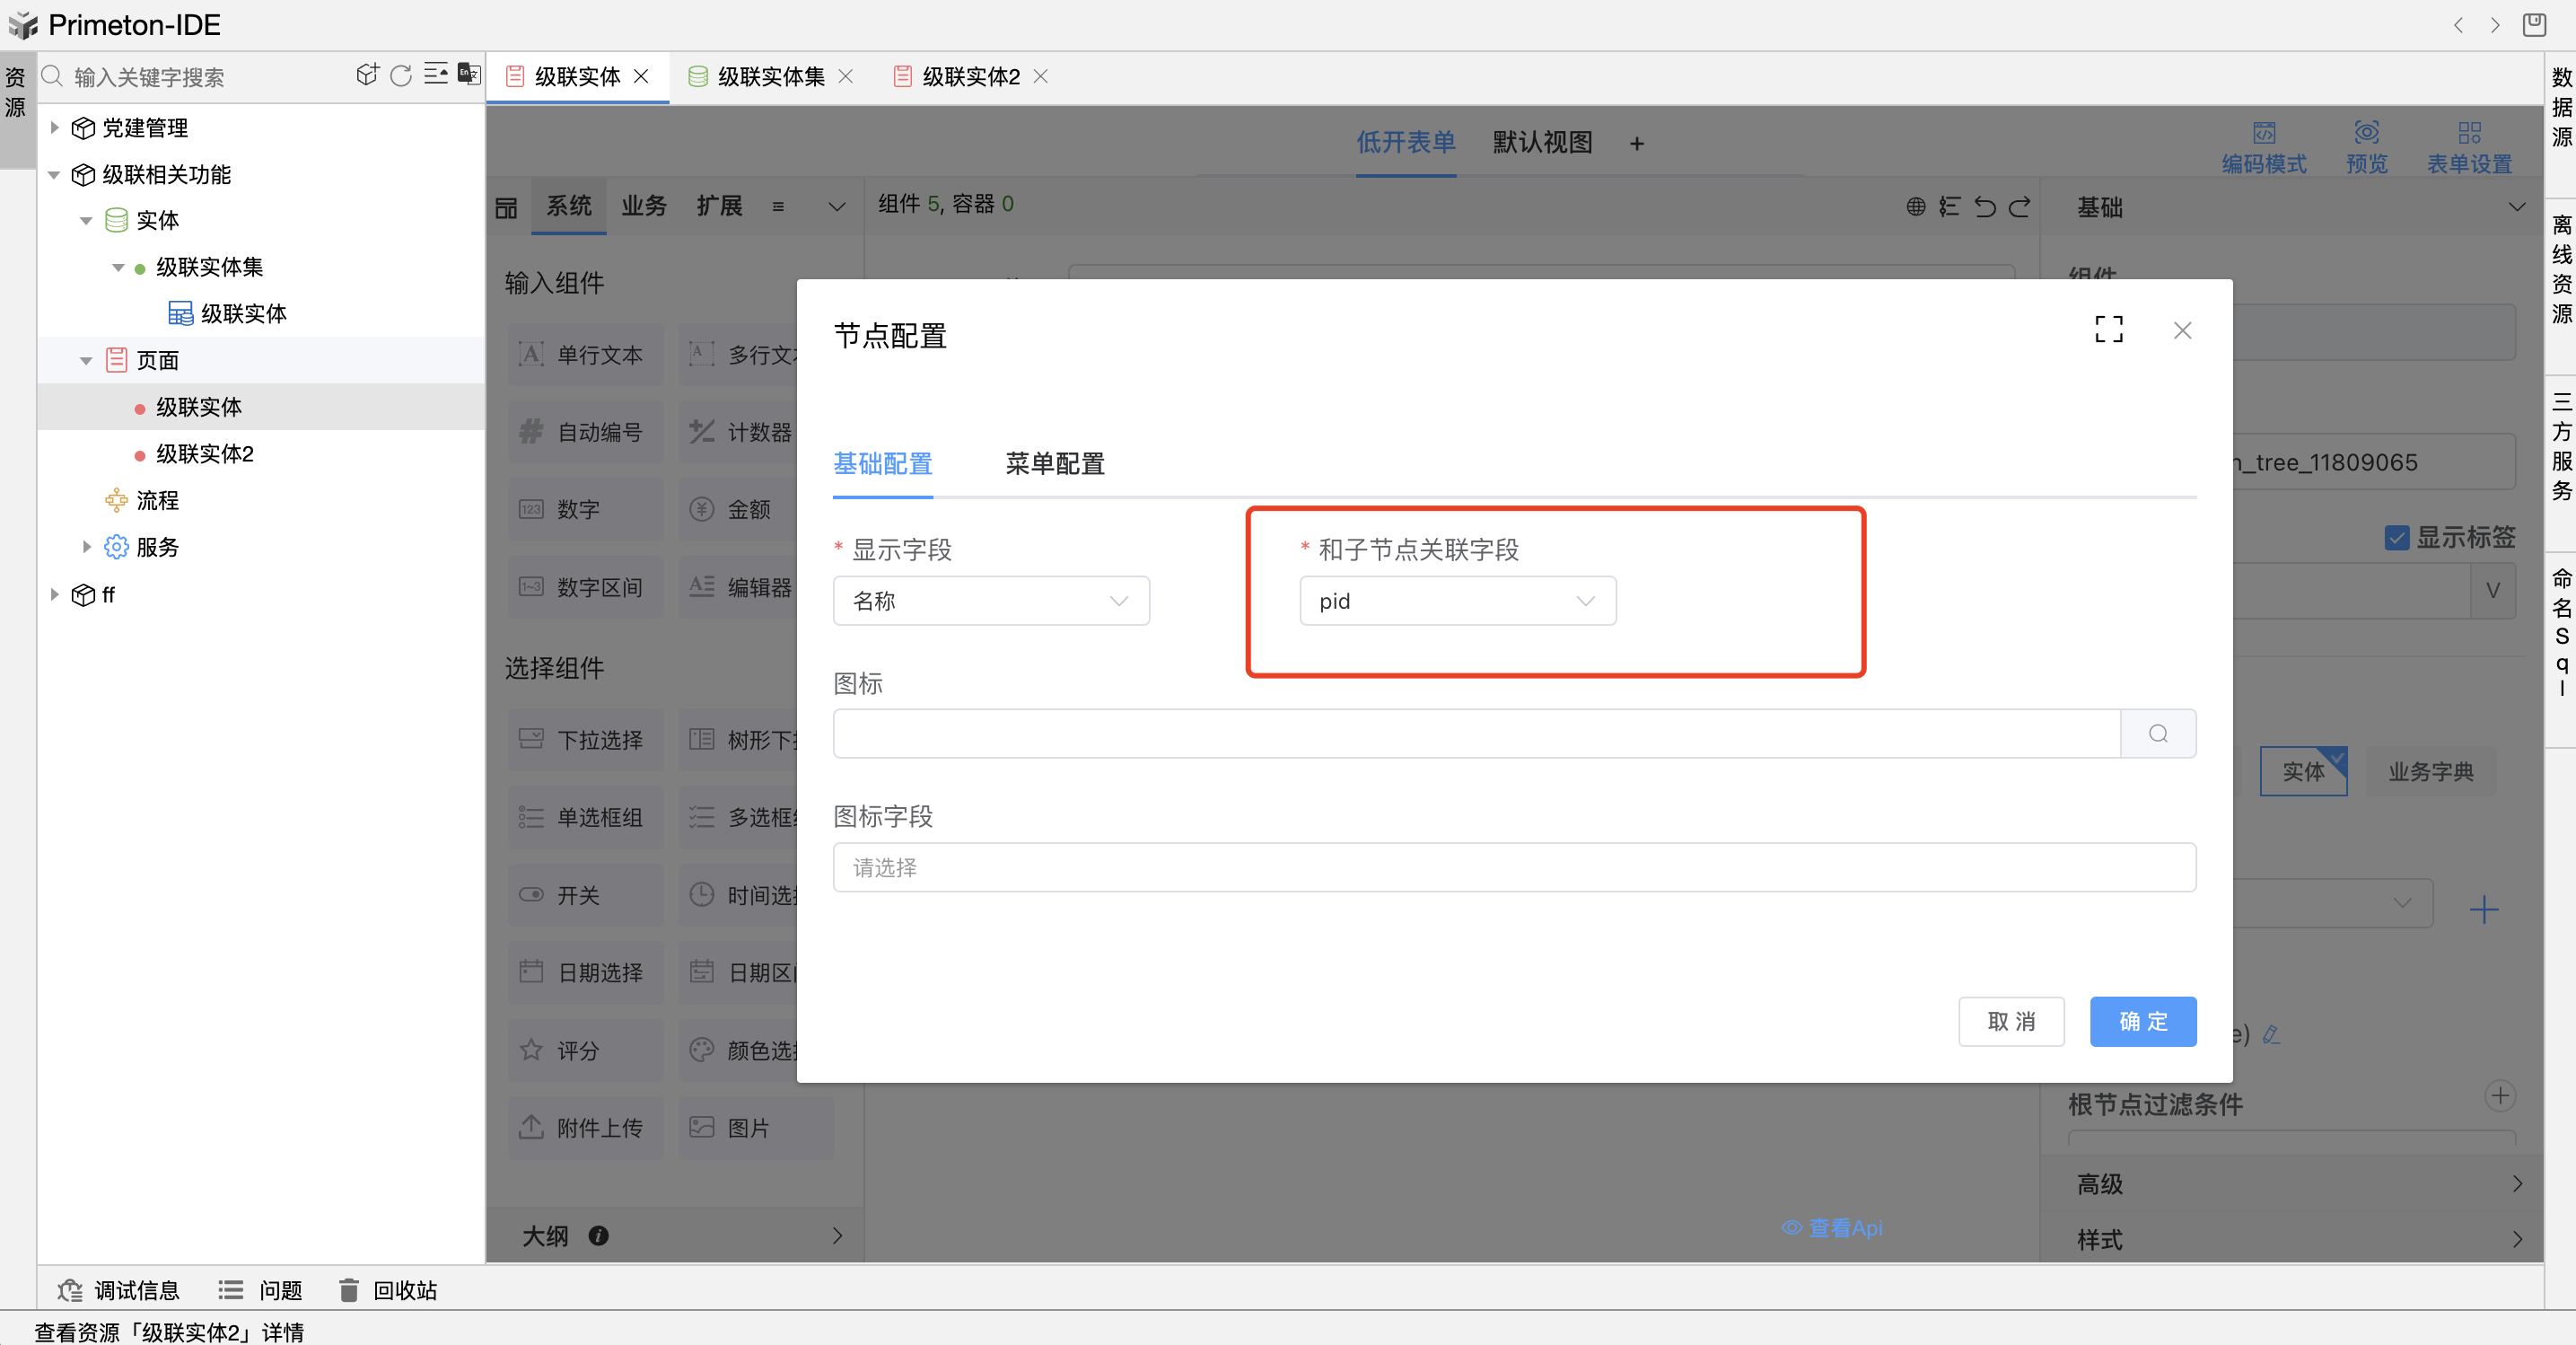The width and height of the screenshot is (2576, 1345).
Task: Switch to the 级联实体集 editor tab
Action: tap(770, 77)
